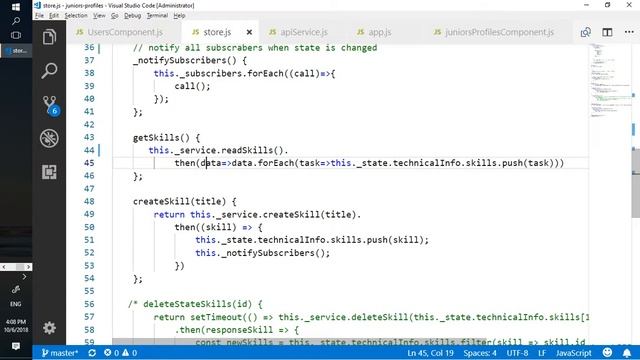640x360 pixels.
Task: Split the editor to the right
Action: pos(607,32)
